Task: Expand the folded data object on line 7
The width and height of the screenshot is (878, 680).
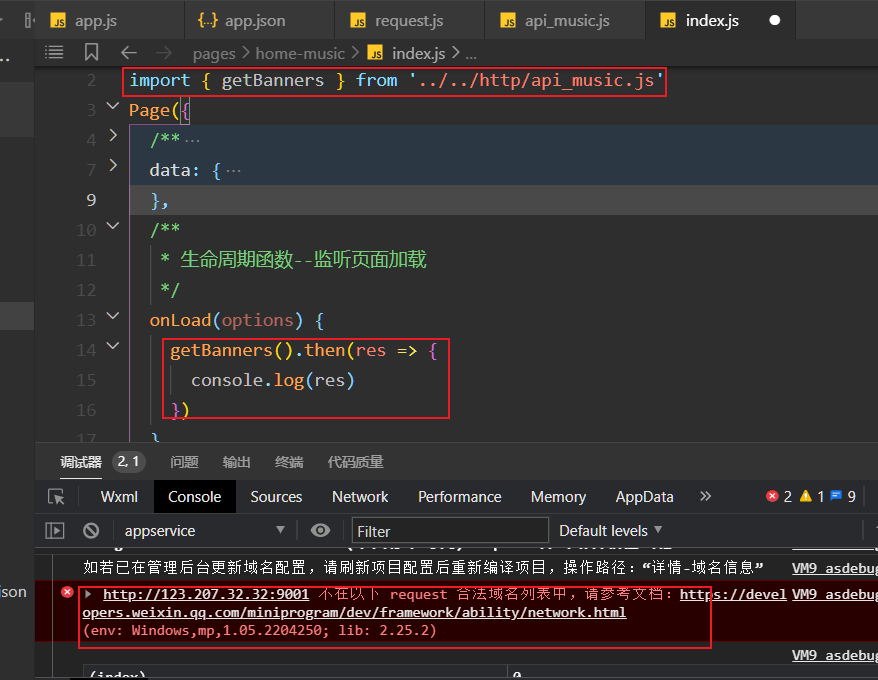Action: [113, 167]
